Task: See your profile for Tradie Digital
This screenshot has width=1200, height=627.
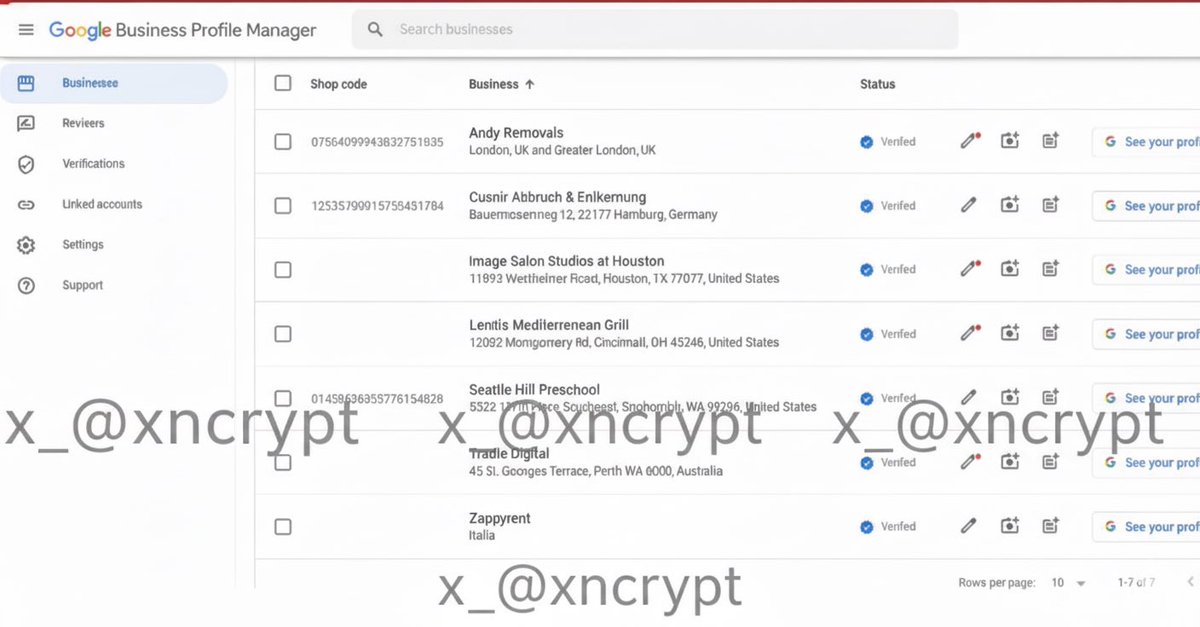Action: pos(1146,463)
